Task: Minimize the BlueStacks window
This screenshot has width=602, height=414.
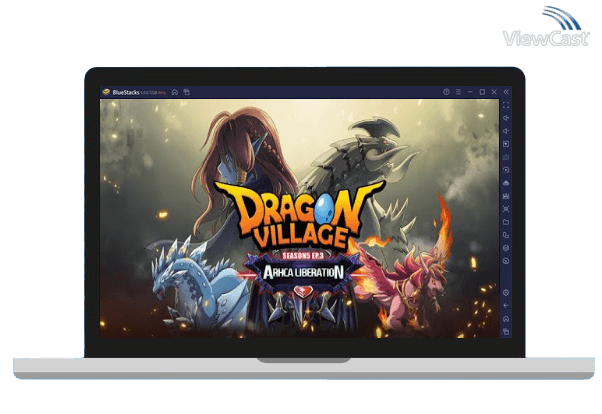Action: point(470,92)
